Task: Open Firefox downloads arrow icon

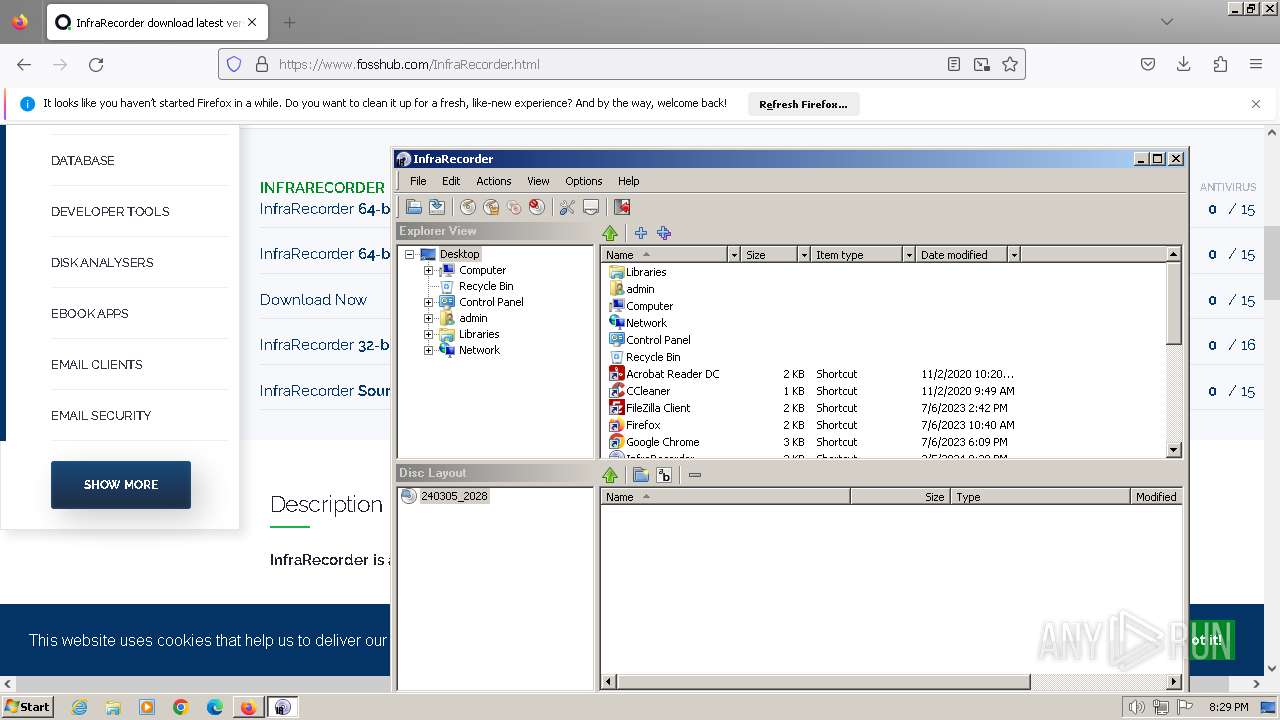Action: (x=1184, y=64)
